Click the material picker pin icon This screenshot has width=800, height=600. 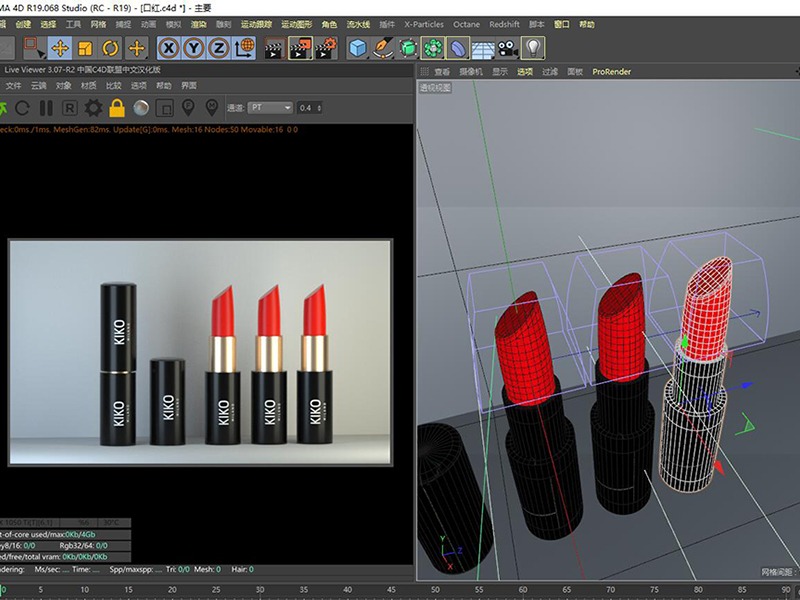coord(212,108)
